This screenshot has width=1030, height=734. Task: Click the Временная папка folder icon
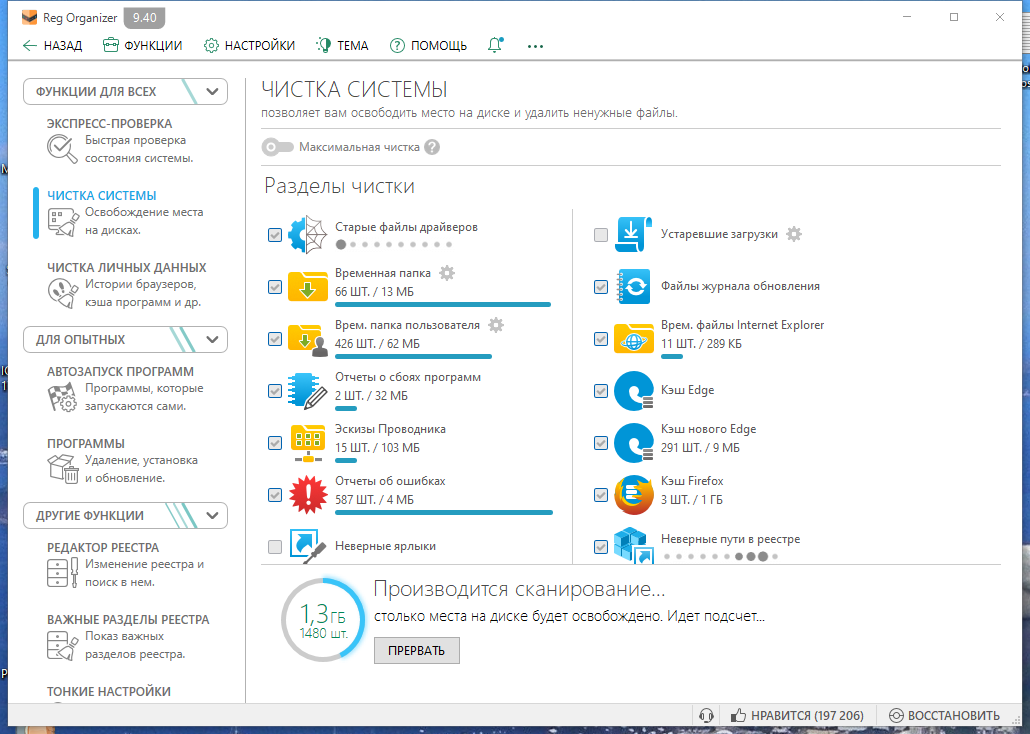tap(307, 287)
